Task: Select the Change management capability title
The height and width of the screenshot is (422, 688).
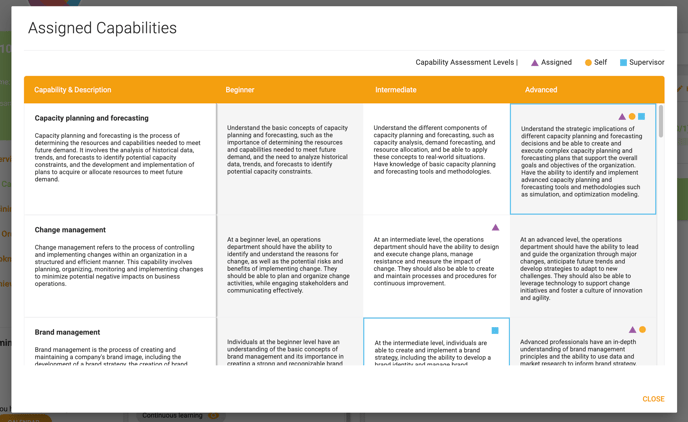Action: click(x=70, y=230)
